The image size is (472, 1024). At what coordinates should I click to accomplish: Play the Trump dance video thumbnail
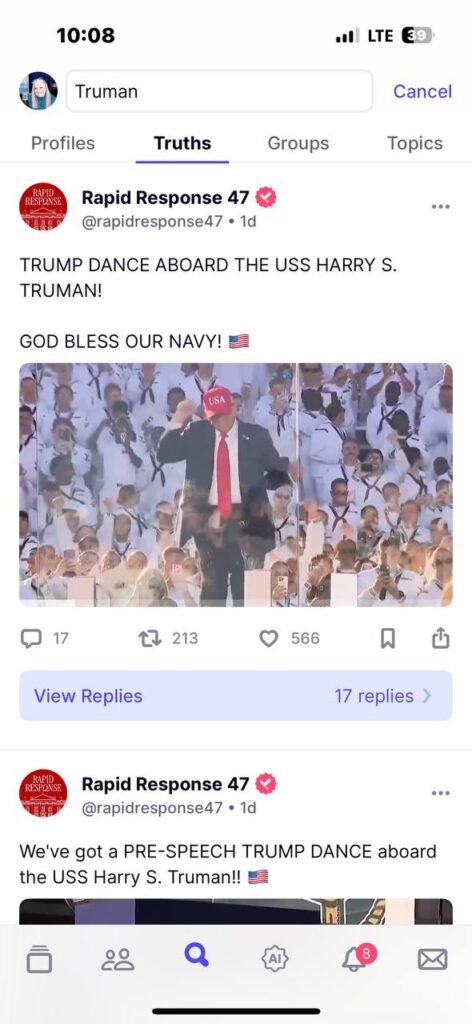point(236,485)
